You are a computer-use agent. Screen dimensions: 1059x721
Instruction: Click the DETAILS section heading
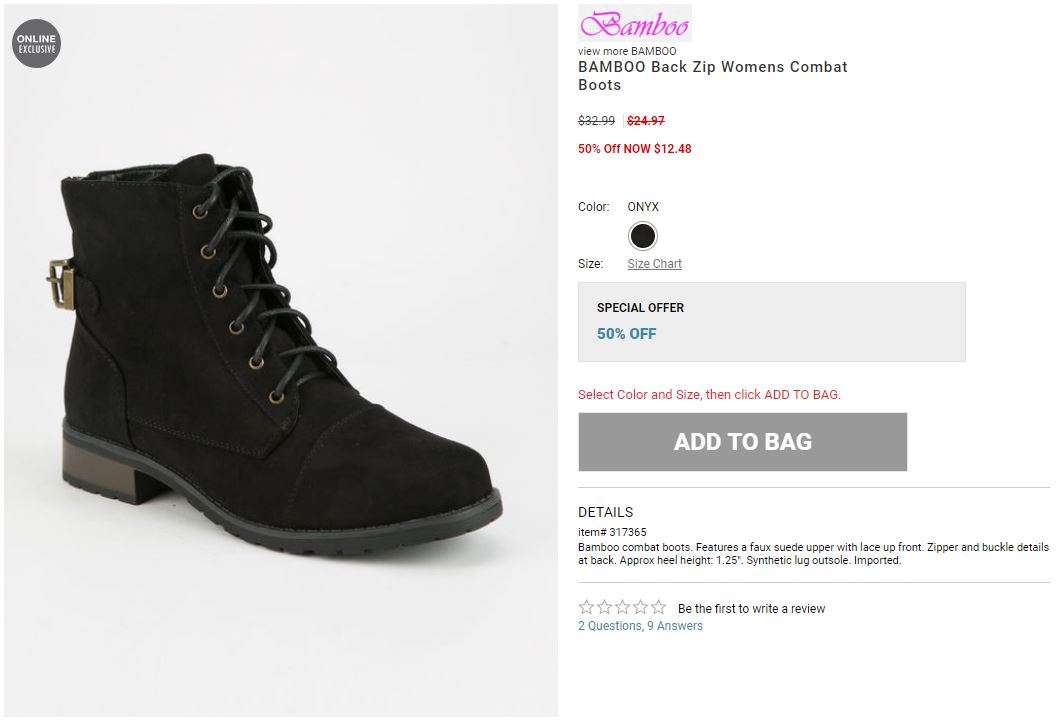[x=605, y=512]
